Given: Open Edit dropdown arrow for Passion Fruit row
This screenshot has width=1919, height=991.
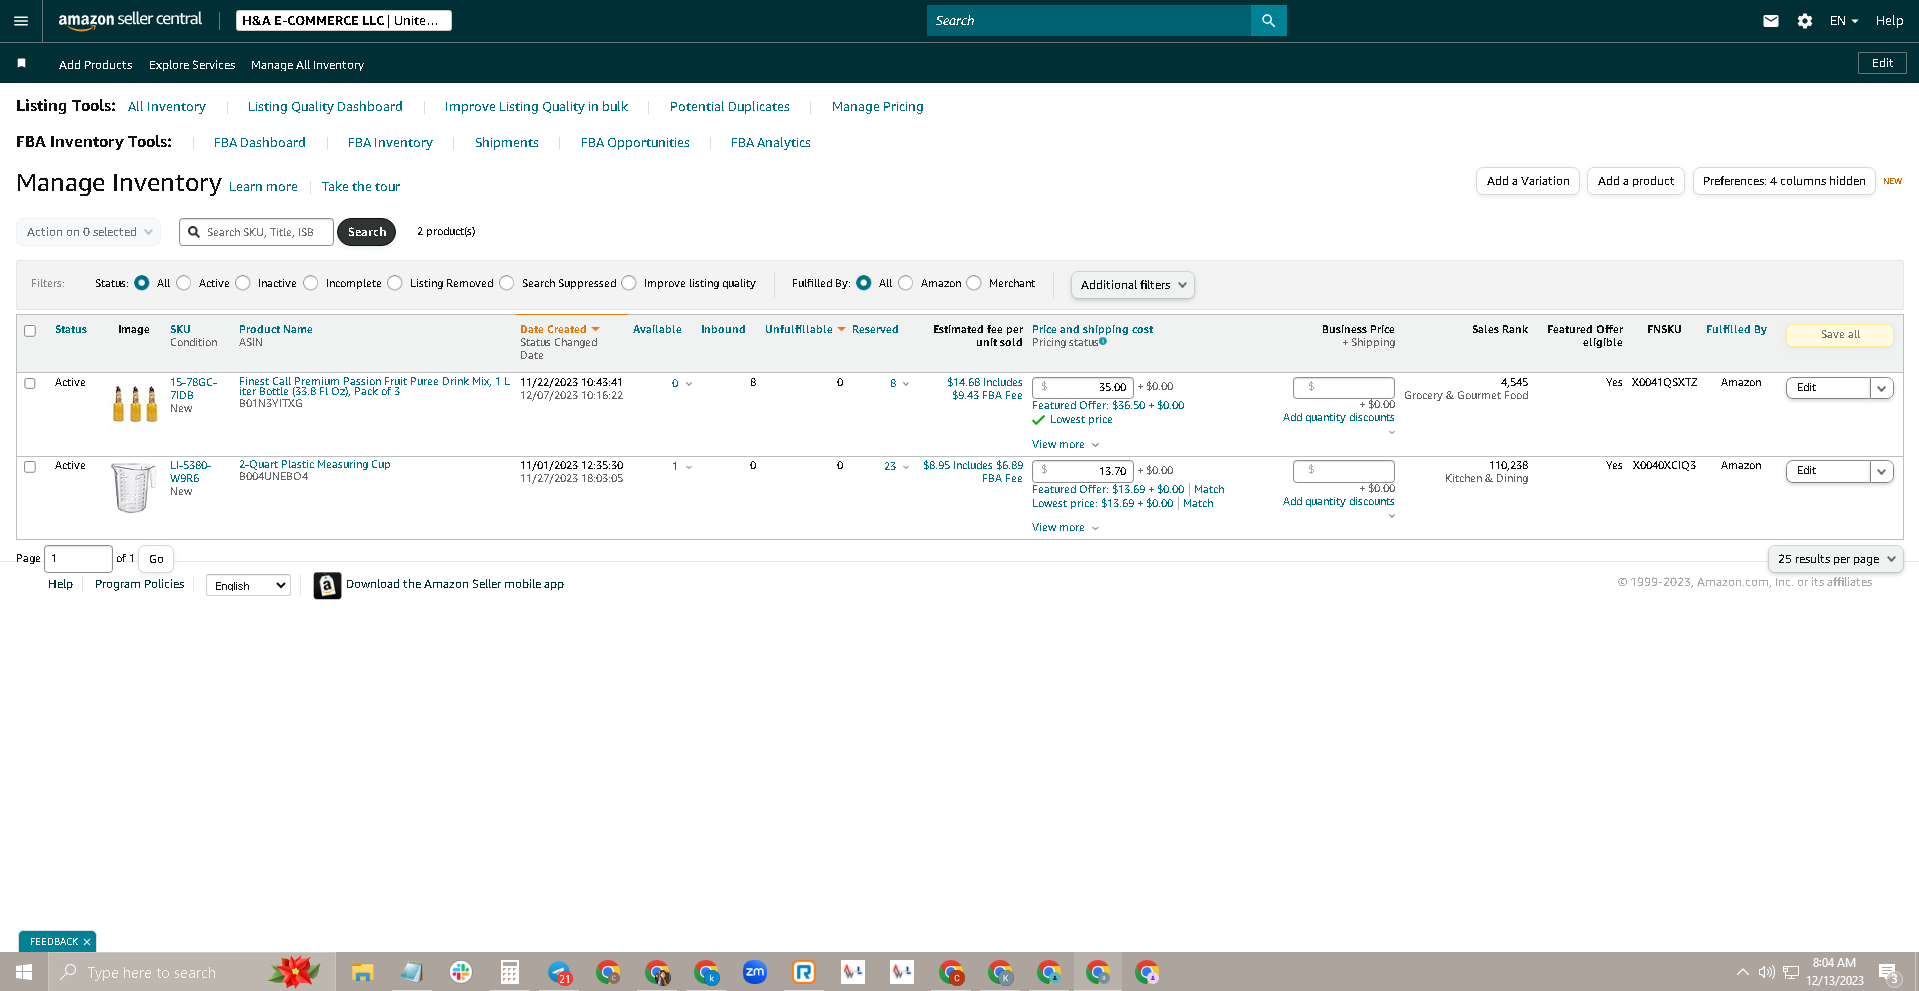Looking at the screenshot, I should coord(1881,388).
